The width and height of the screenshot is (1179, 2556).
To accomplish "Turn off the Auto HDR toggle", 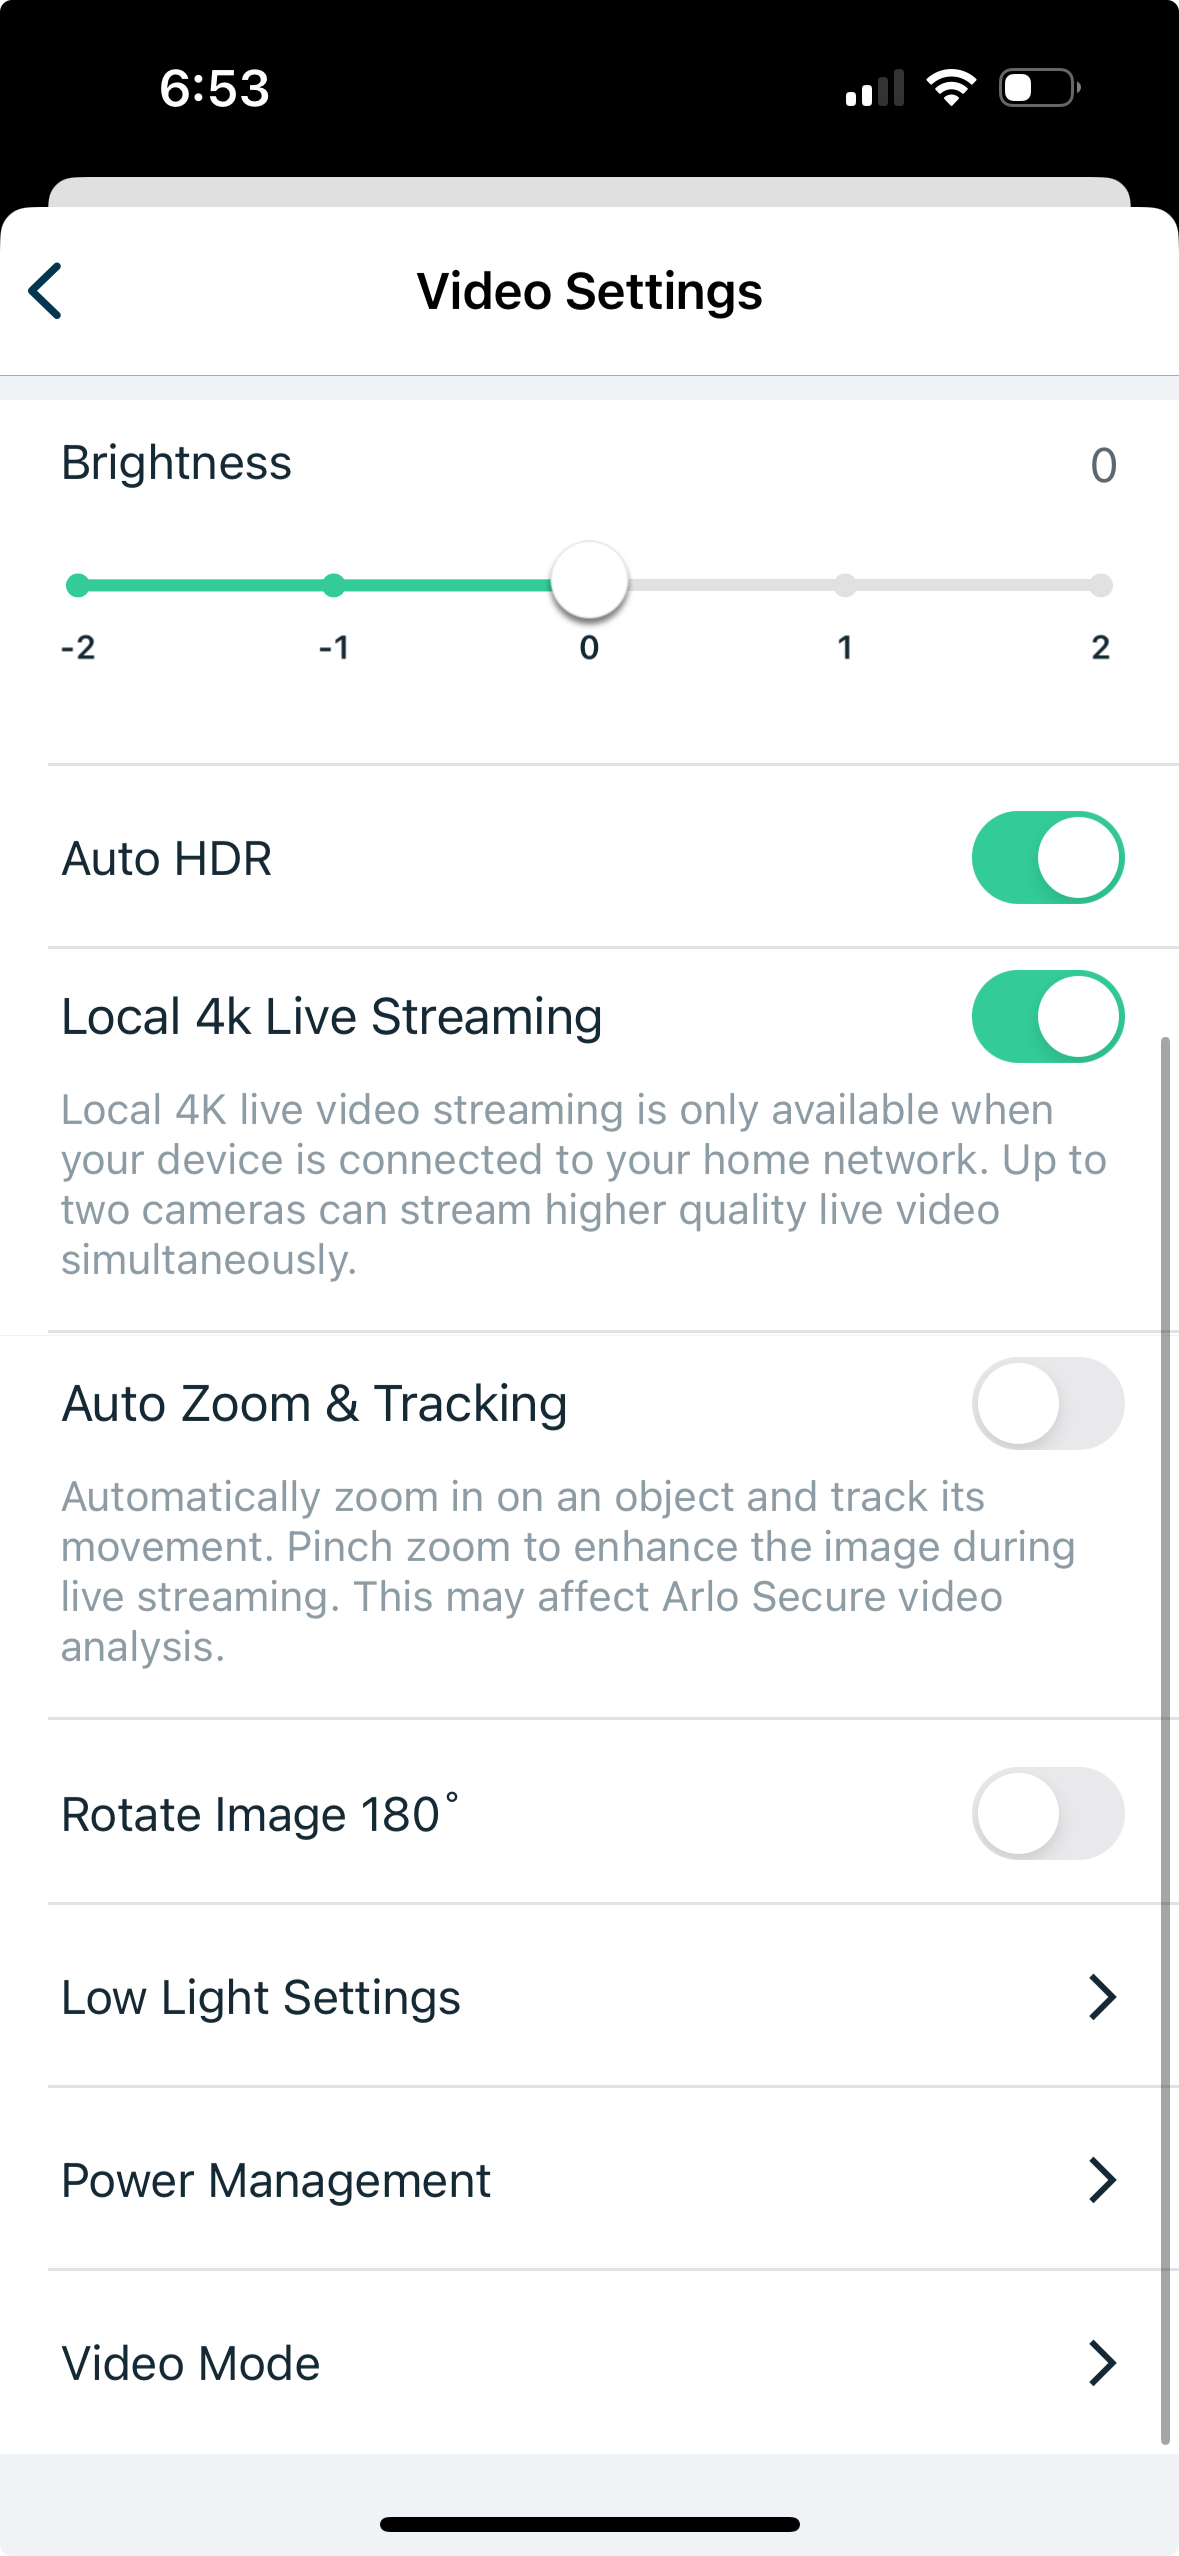I will [x=1047, y=857].
